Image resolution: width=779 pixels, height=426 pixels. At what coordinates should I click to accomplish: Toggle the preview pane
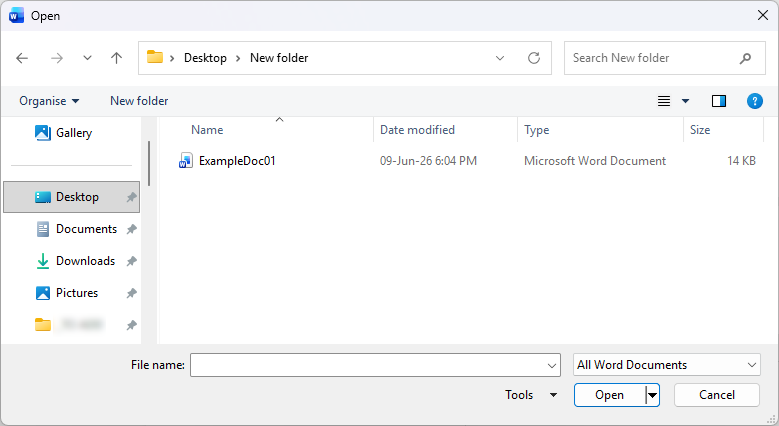[719, 101]
